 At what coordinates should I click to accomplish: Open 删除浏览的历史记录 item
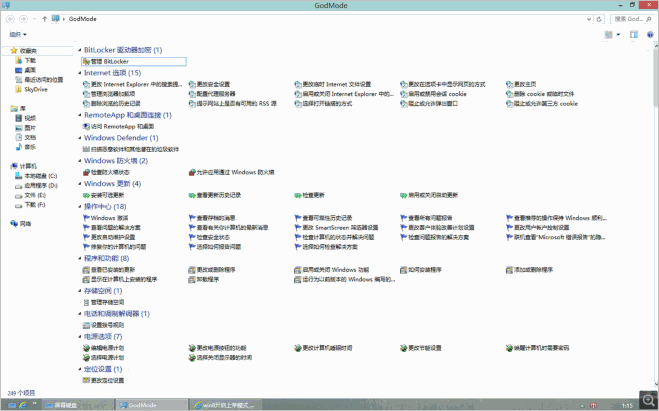[x=112, y=103]
